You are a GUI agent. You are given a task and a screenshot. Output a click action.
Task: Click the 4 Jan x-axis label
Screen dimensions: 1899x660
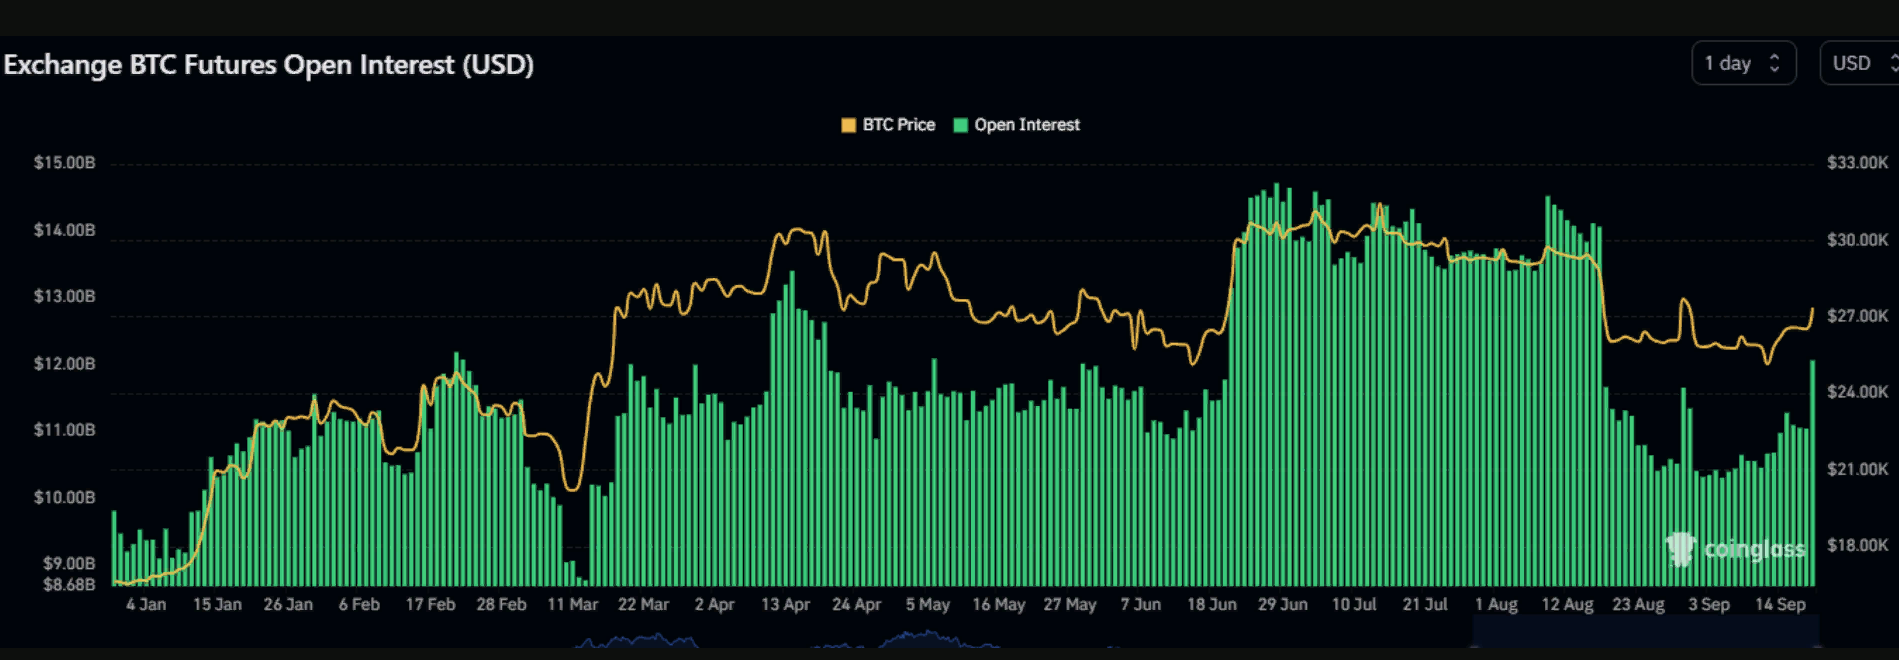(146, 605)
